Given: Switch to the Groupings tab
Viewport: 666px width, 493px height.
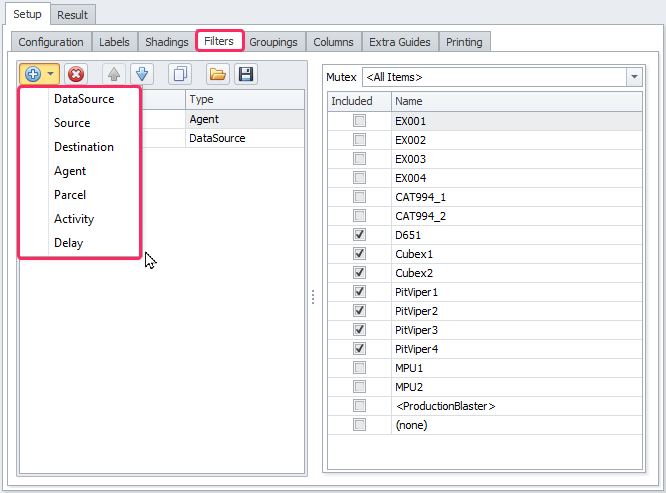Looking at the screenshot, I should 274,42.
